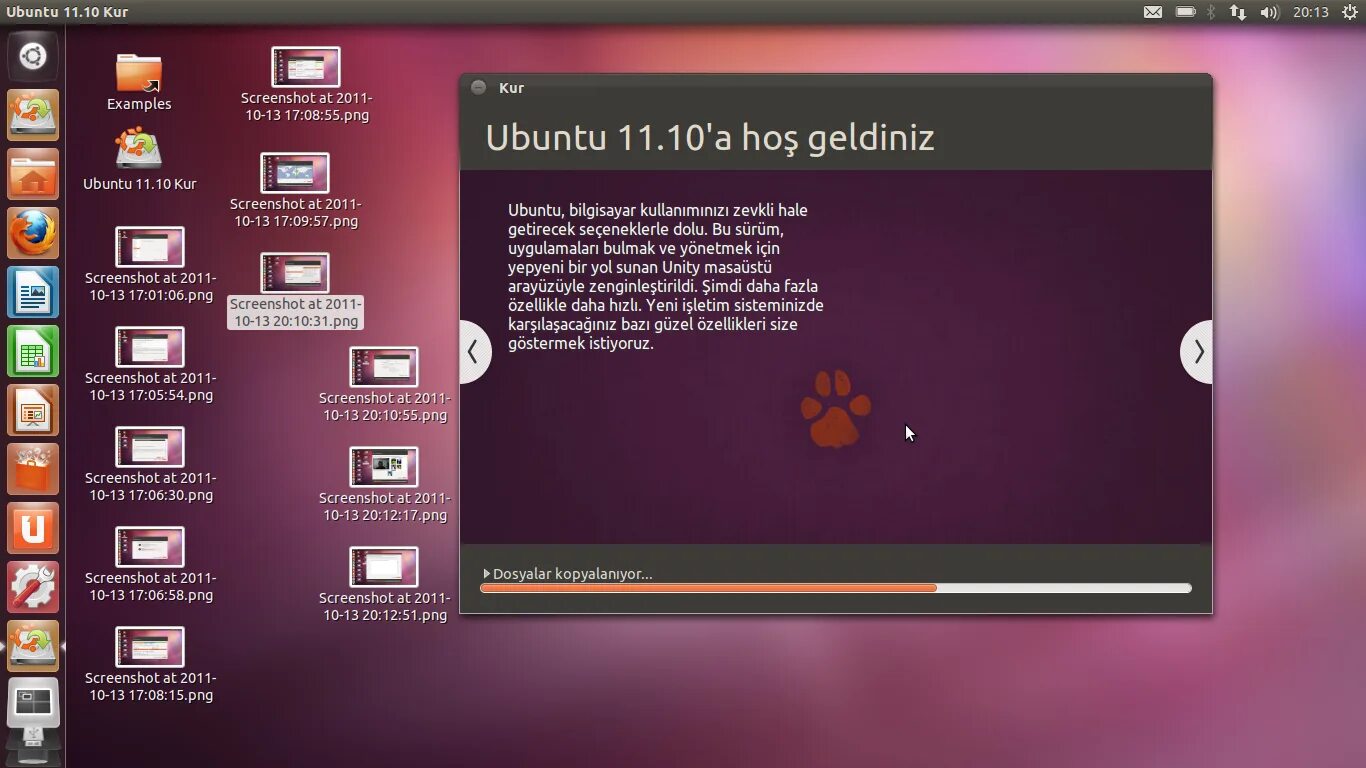Open the clock showing 20:13

[1310, 12]
